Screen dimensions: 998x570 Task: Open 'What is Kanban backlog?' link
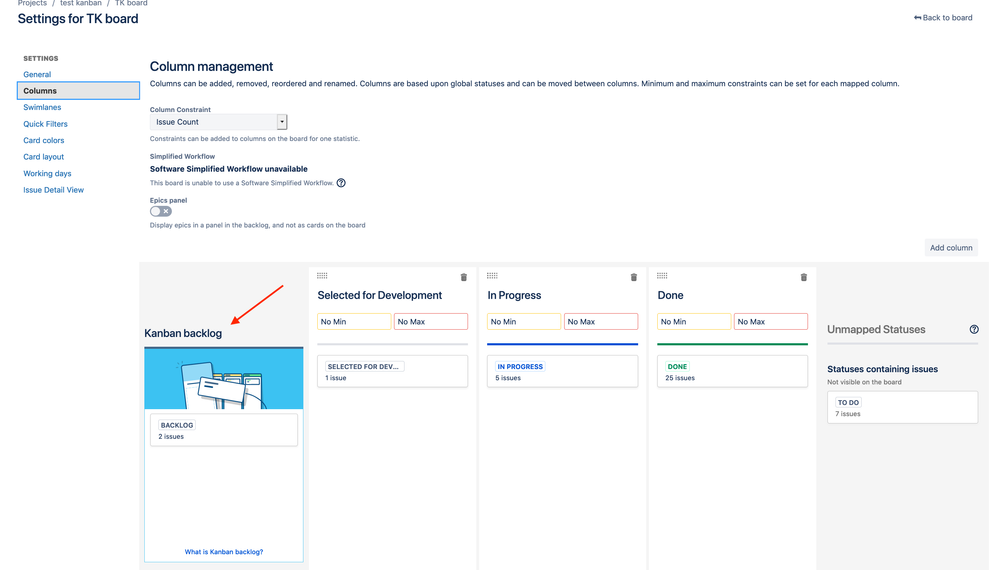(x=223, y=552)
